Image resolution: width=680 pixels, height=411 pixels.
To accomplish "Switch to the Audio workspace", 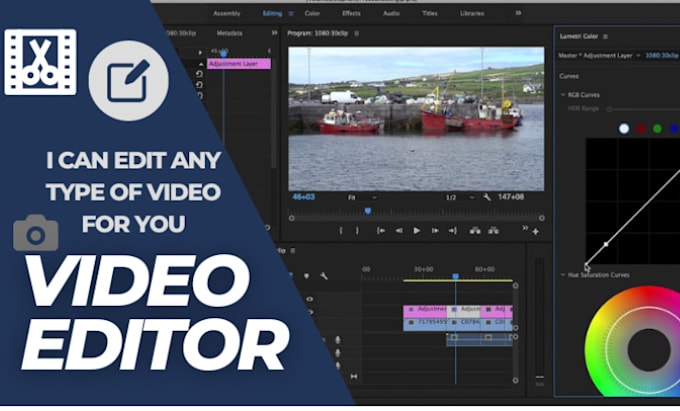I will tap(391, 13).
